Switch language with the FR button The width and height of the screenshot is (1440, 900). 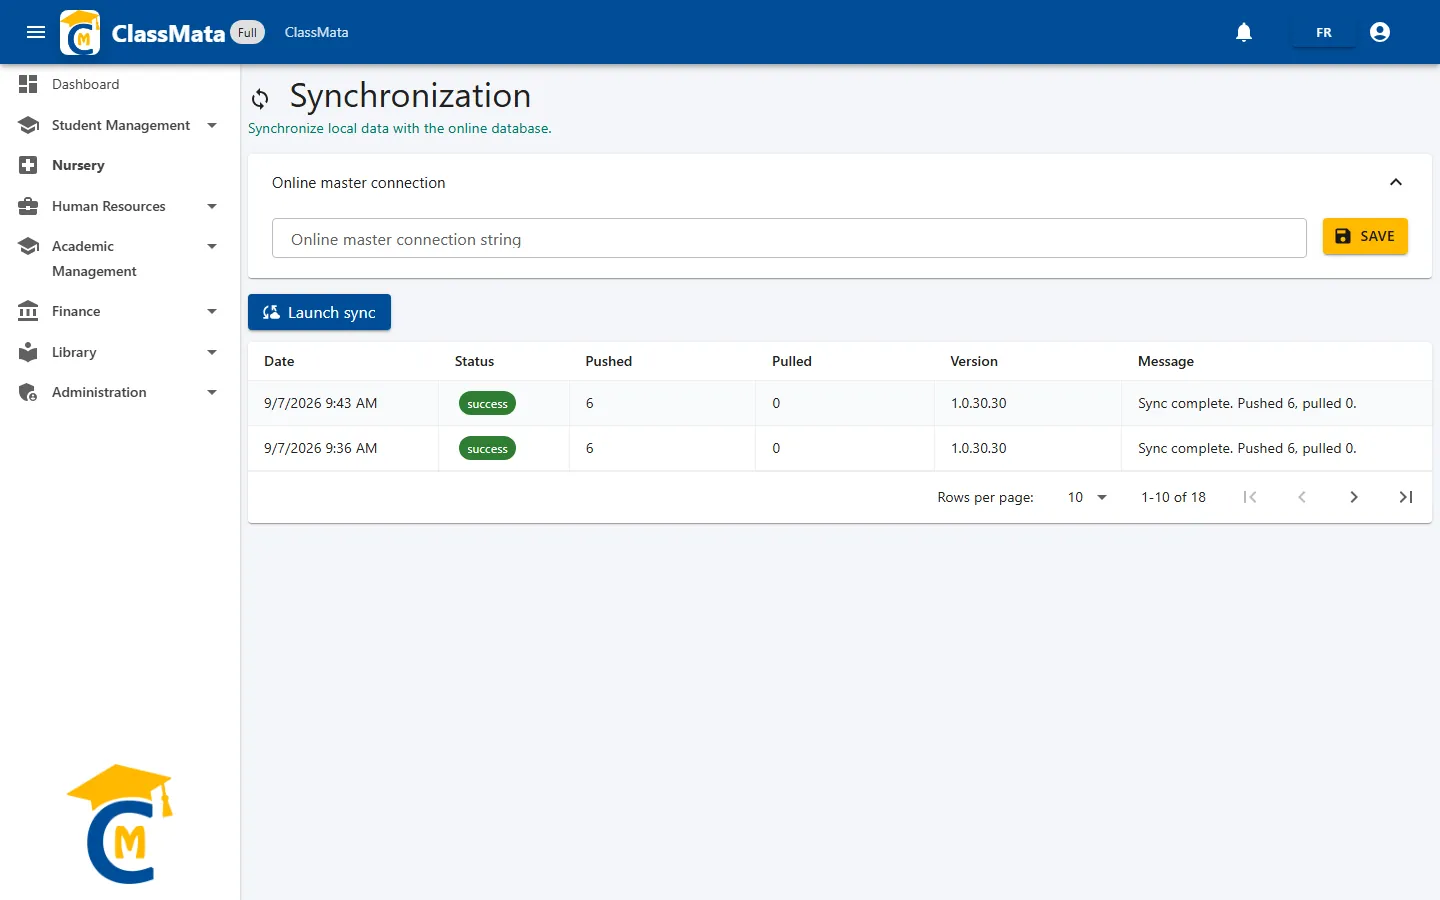tap(1324, 32)
